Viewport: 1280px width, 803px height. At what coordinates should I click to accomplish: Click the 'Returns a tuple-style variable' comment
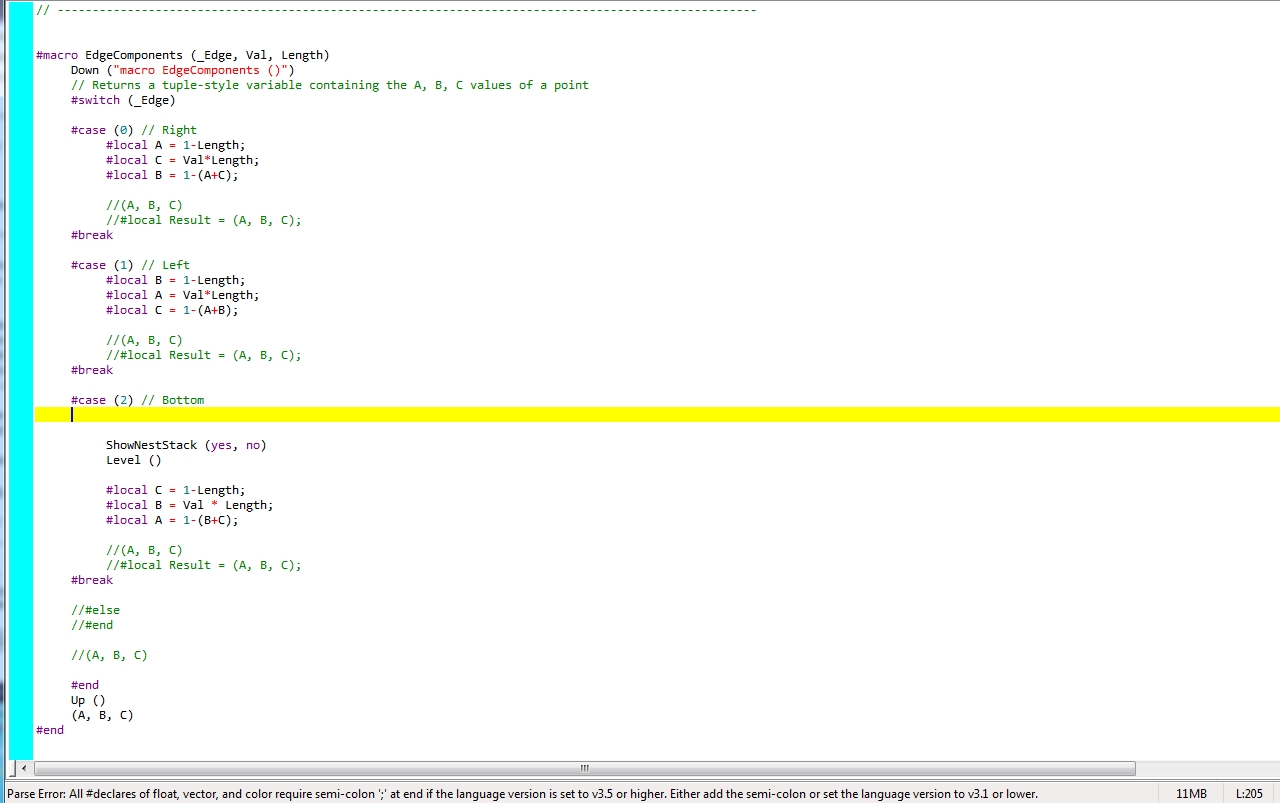330,85
